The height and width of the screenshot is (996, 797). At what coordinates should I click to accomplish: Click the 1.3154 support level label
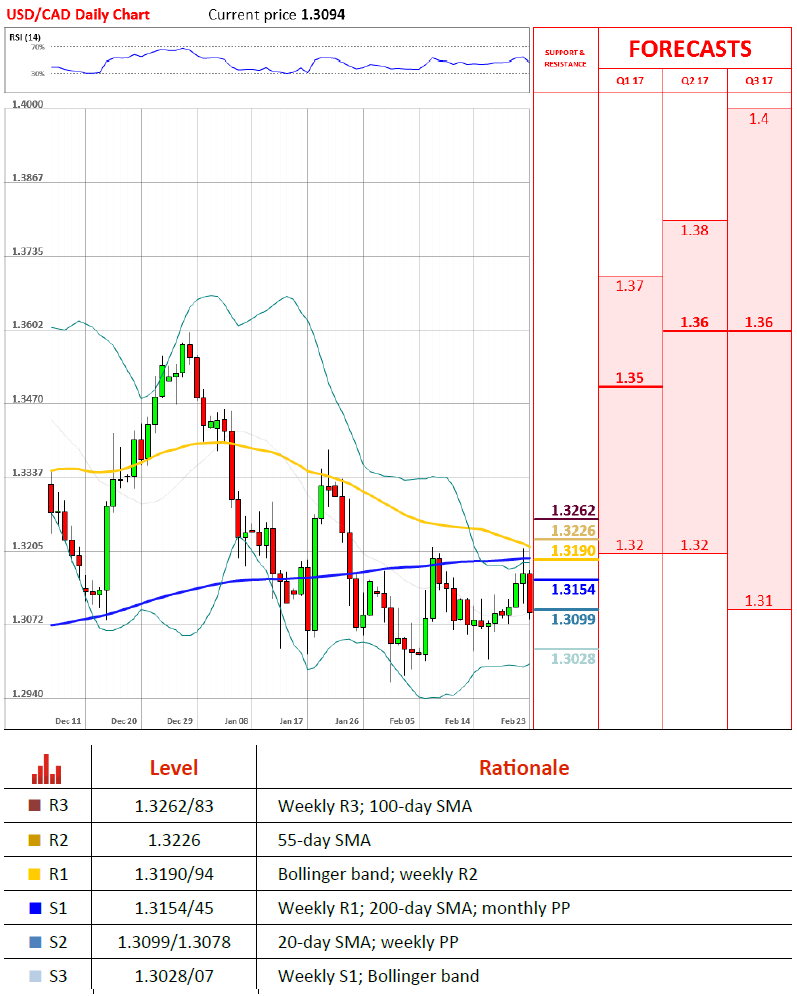[573, 589]
